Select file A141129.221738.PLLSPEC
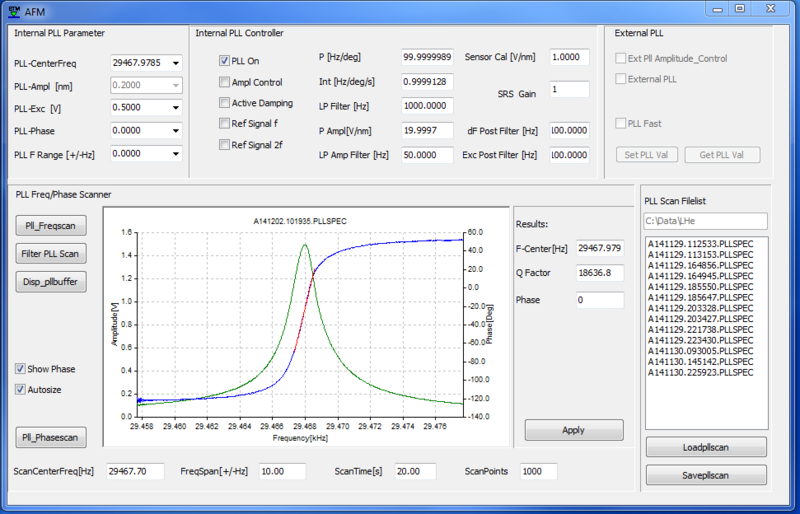 [x=701, y=330]
